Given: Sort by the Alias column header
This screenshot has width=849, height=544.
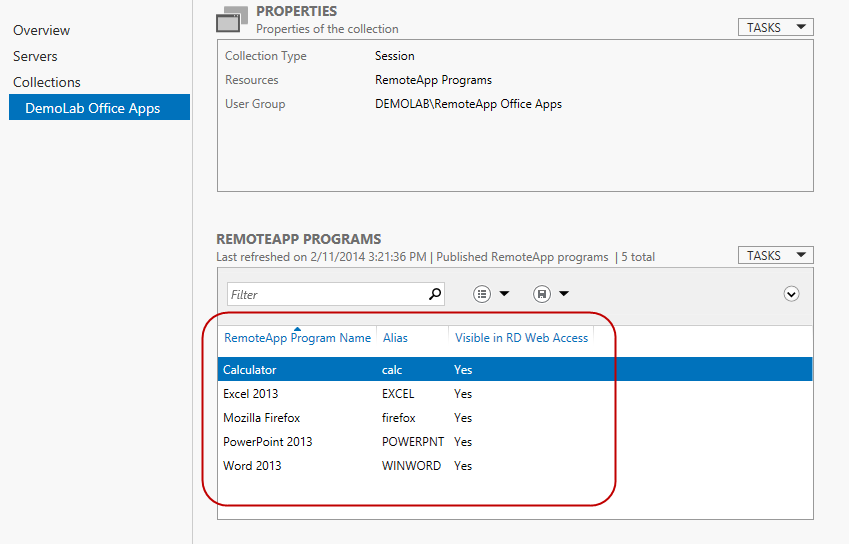Looking at the screenshot, I should coord(395,338).
